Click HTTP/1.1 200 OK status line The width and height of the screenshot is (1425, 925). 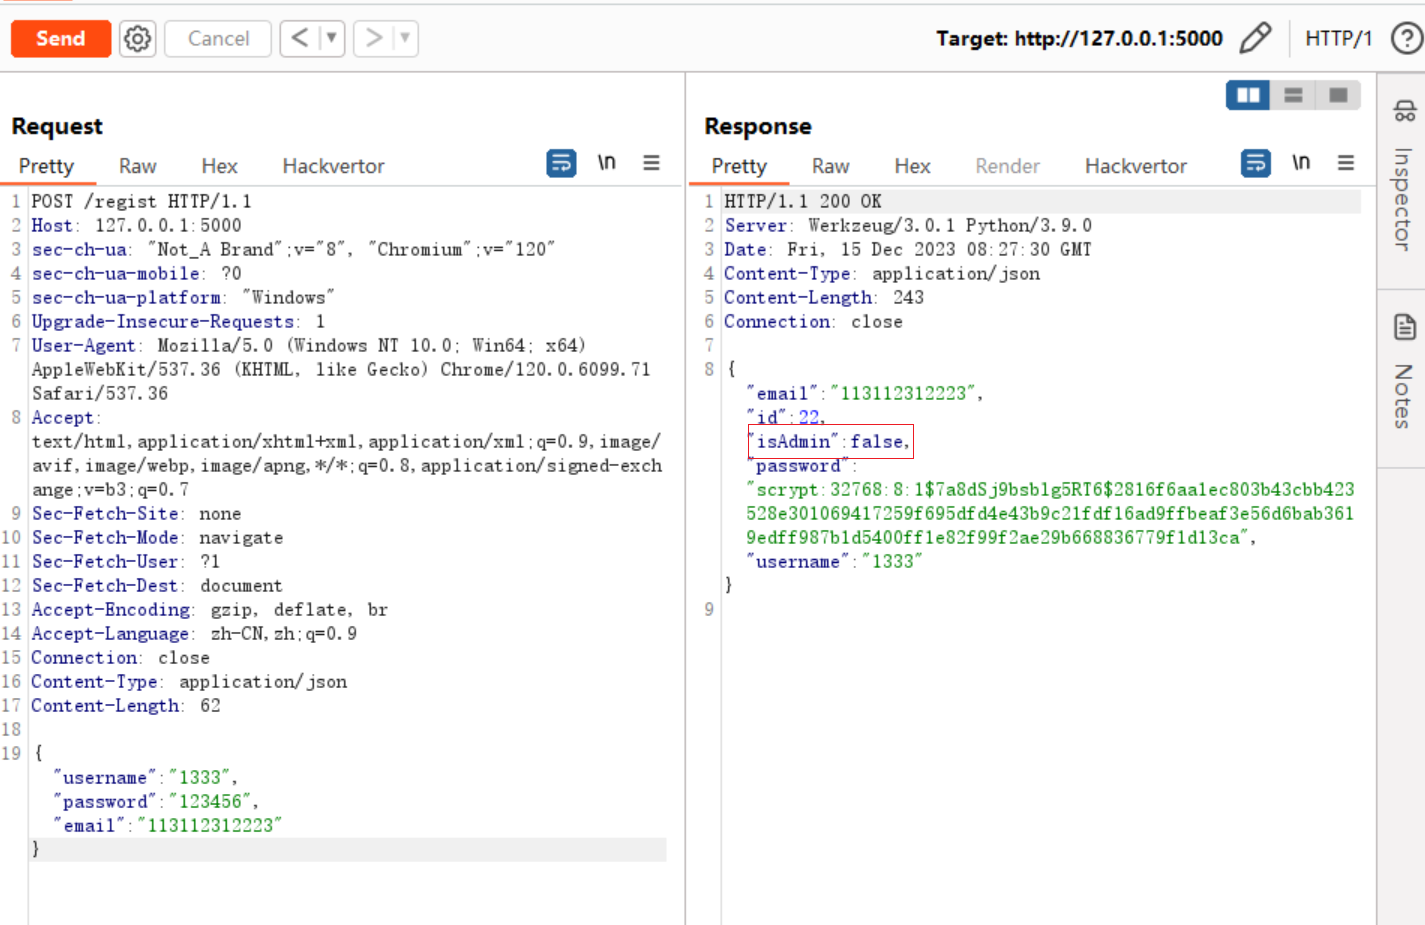point(803,201)
